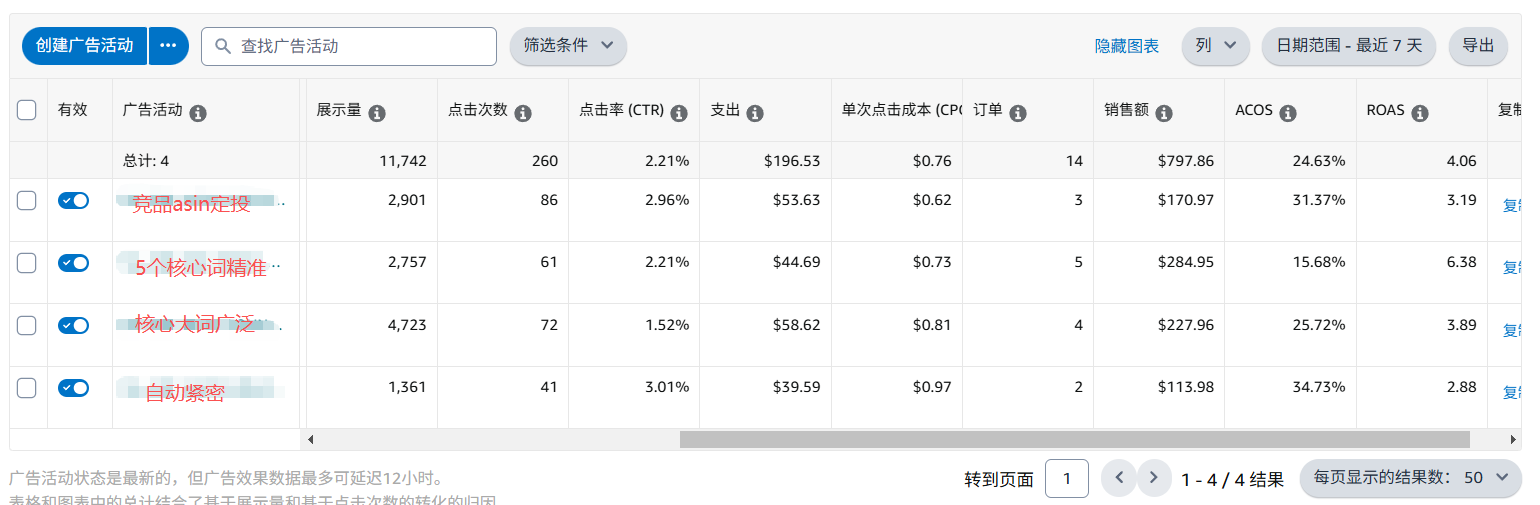Disable the 竞品asin定投 campaign toggle
This screenshot has height=505, width=1540.
pos(73,201)
